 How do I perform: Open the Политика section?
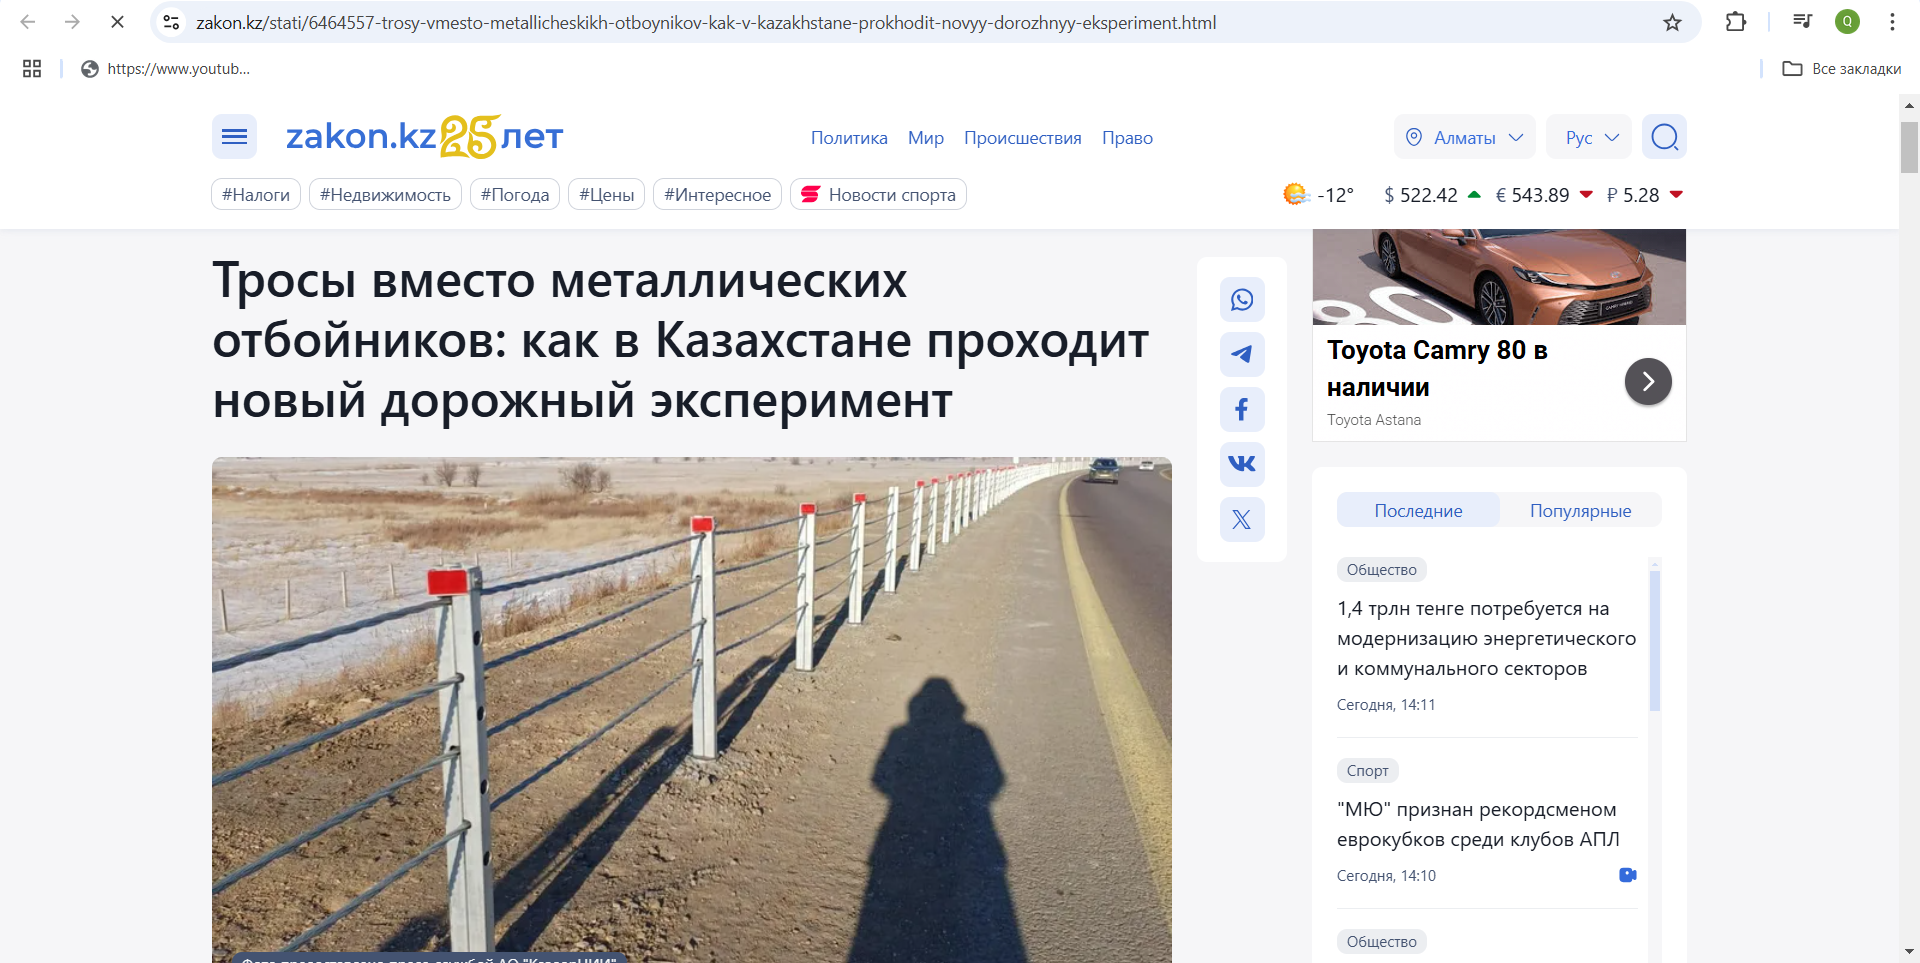coord(849,138)
